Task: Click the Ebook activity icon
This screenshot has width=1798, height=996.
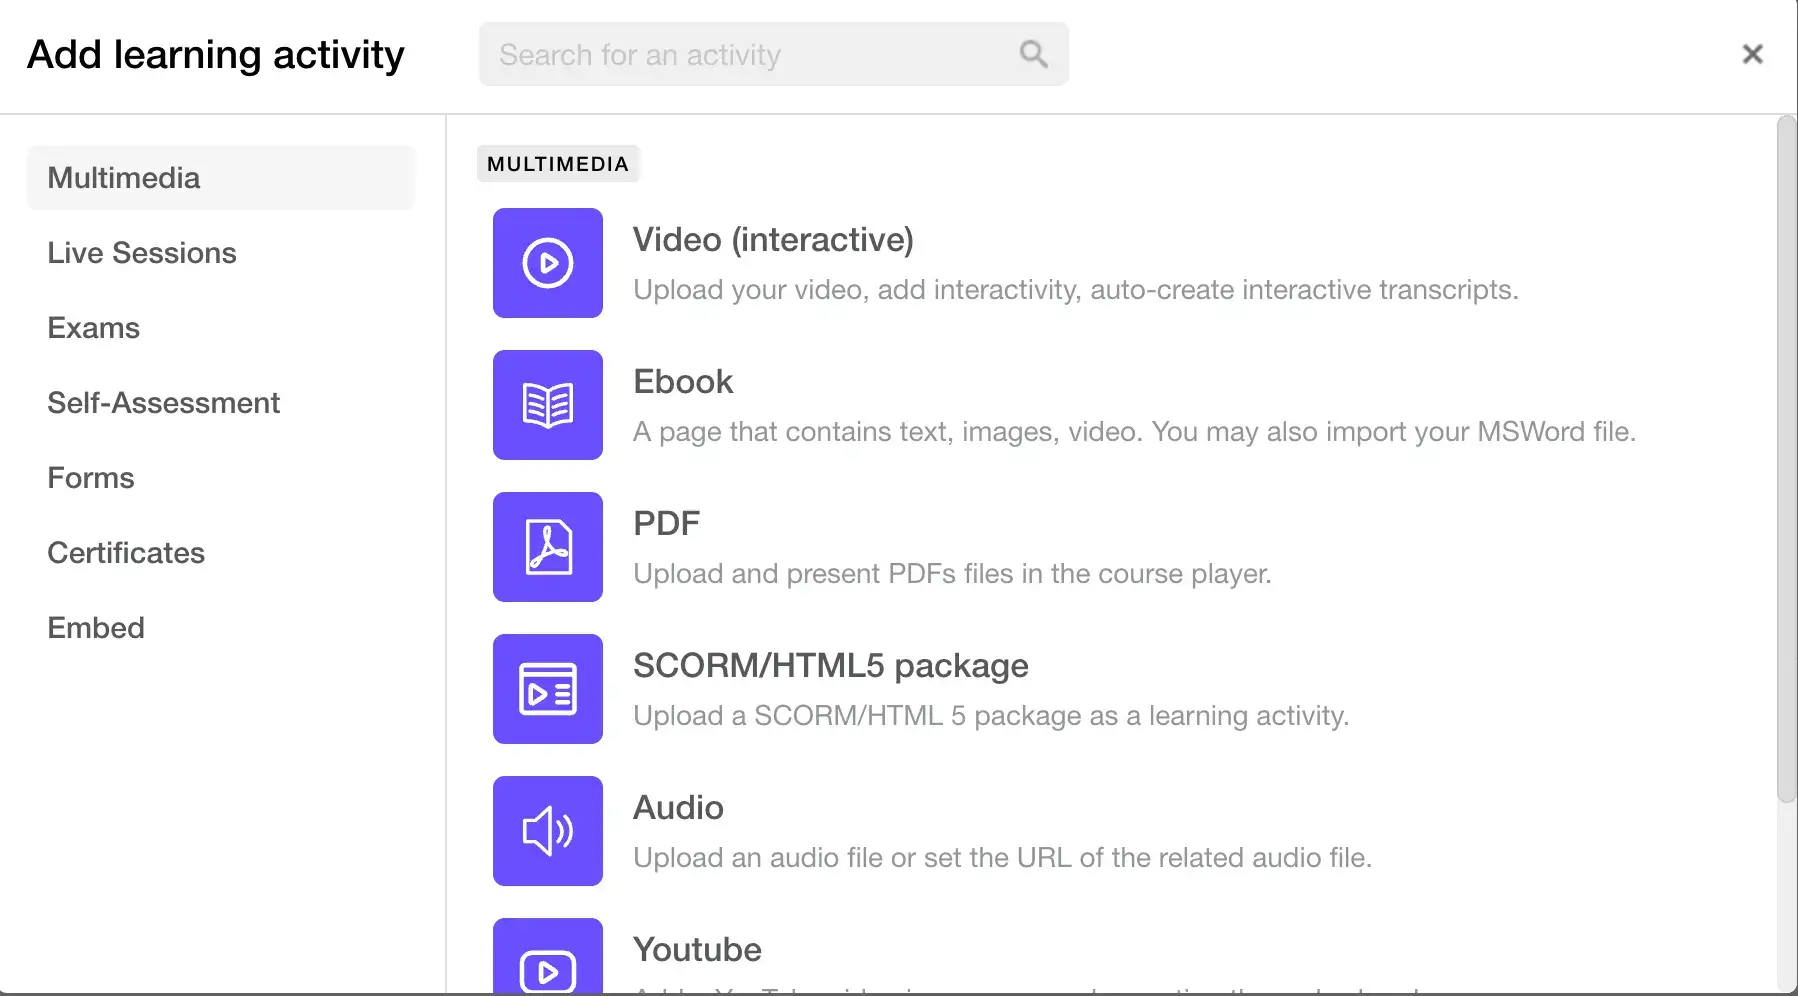Action: point(546,405)
